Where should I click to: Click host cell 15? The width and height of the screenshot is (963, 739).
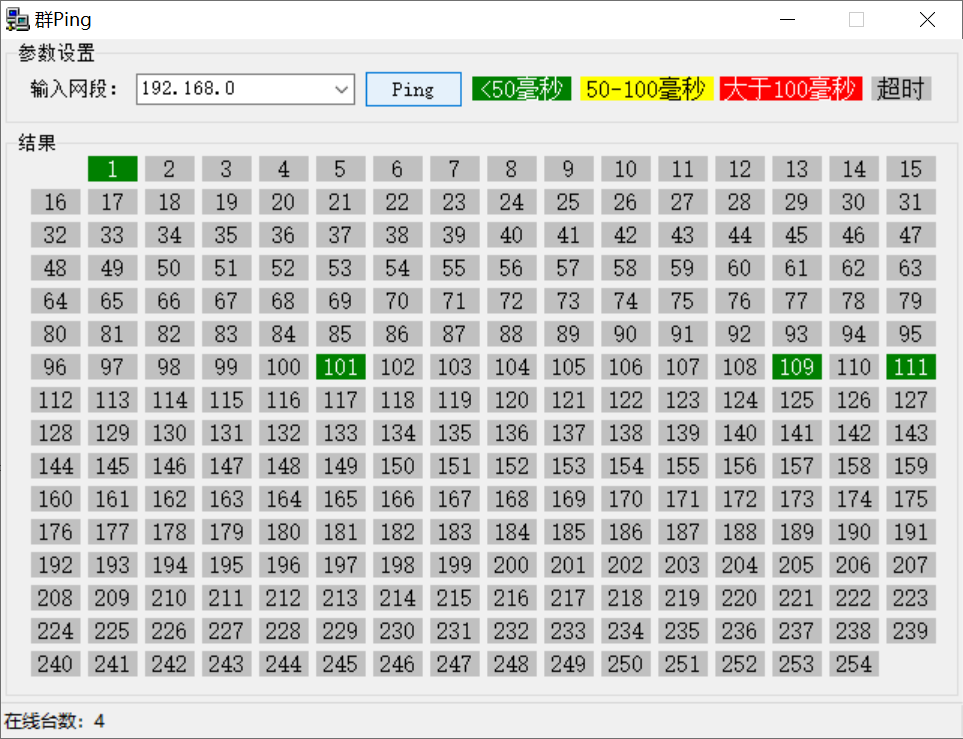[x=911, y=169]
